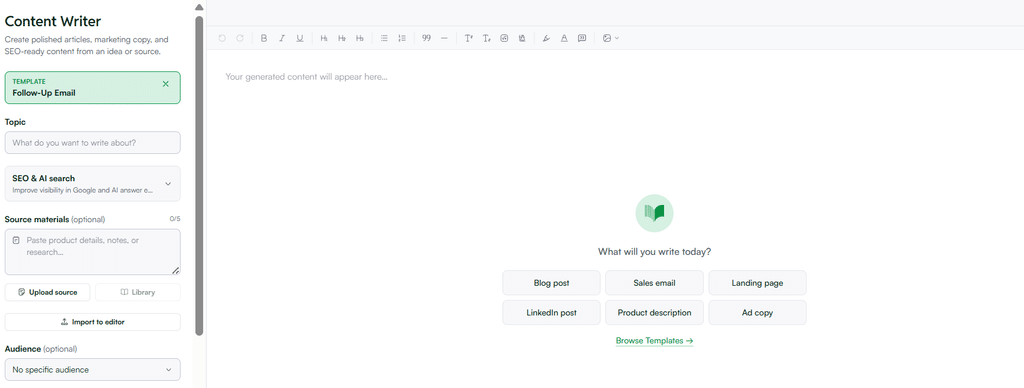Choose the Landing page starter
The image size is (1024, 388).
point(758,283)
